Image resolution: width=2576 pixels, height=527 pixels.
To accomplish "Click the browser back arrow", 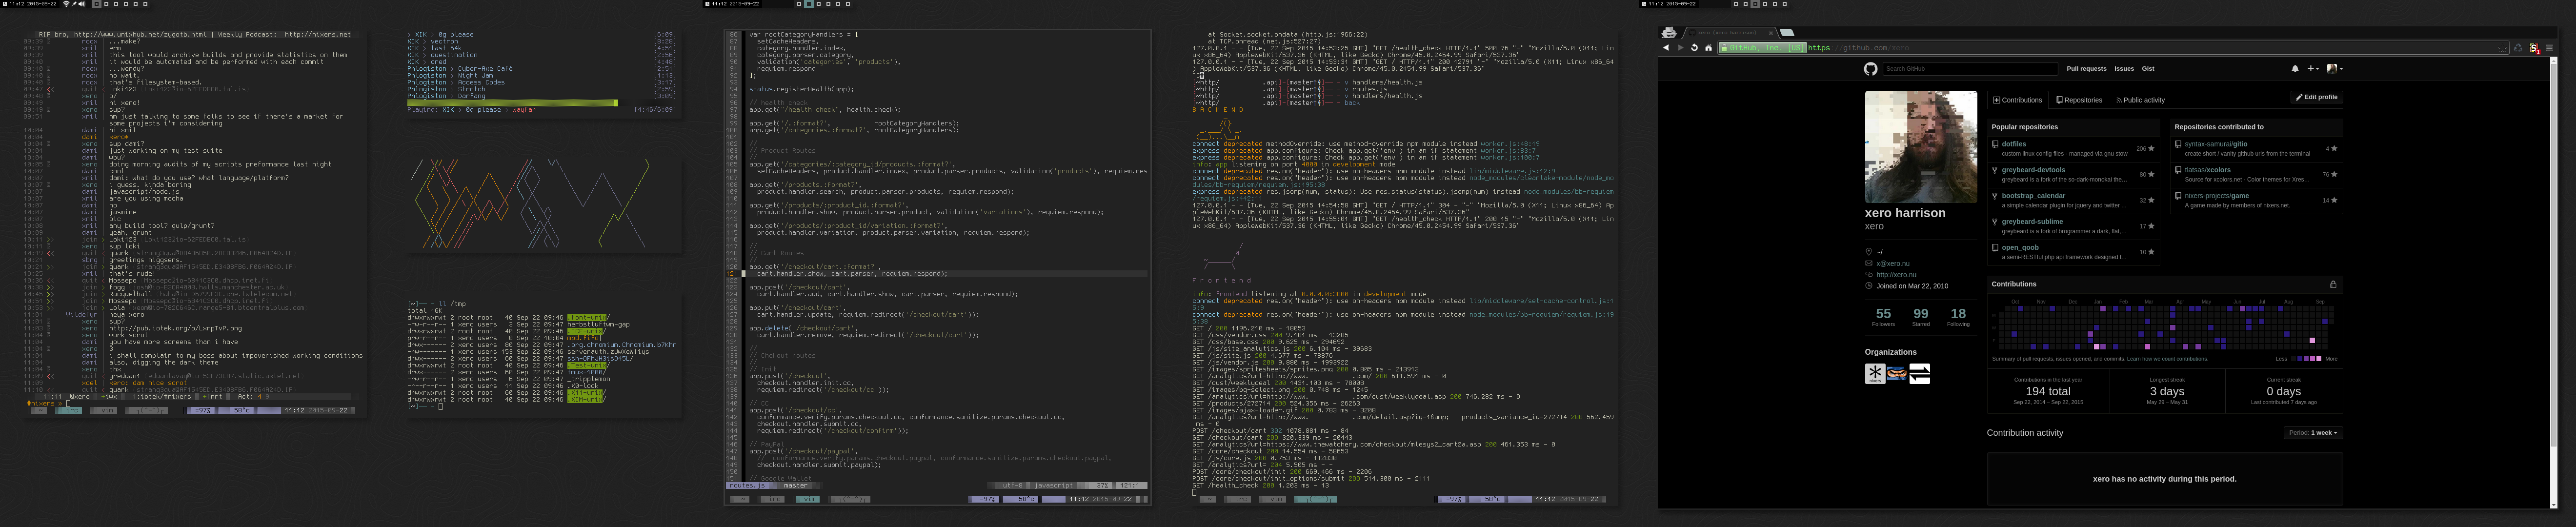I will 1666,48.
